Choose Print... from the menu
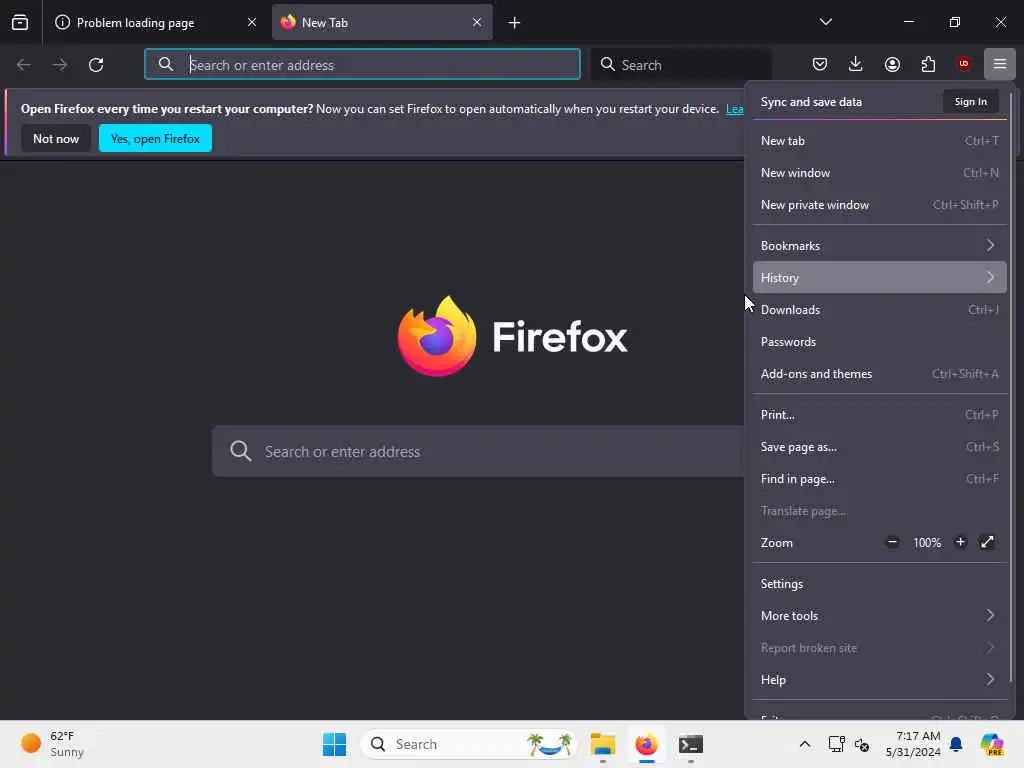The image size is (1024, 768). [x=879, y=415]
